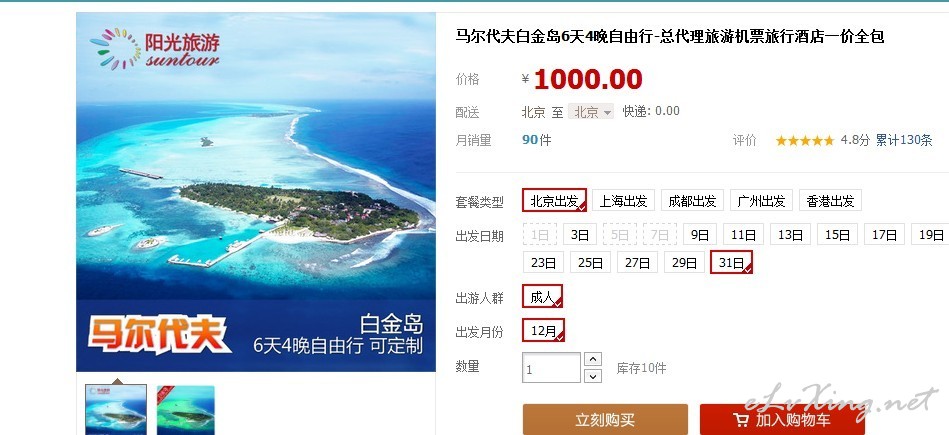Screen dimensions: 949x435
Task: Click the five-star rating icons
Action: pos(804,140)
